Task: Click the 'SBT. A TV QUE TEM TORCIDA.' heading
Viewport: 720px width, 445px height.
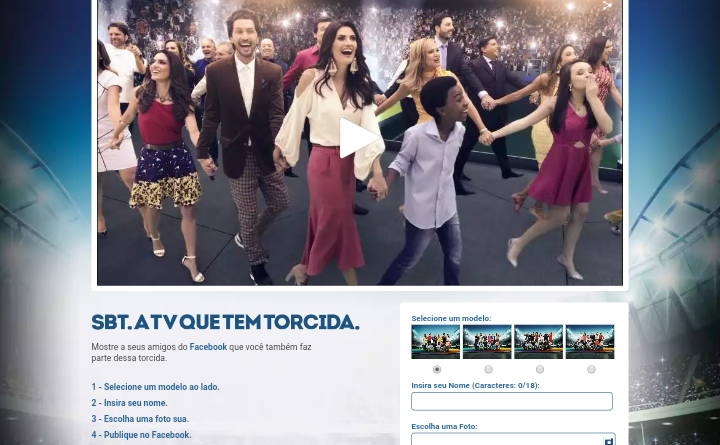Action: tap(225, 322)
